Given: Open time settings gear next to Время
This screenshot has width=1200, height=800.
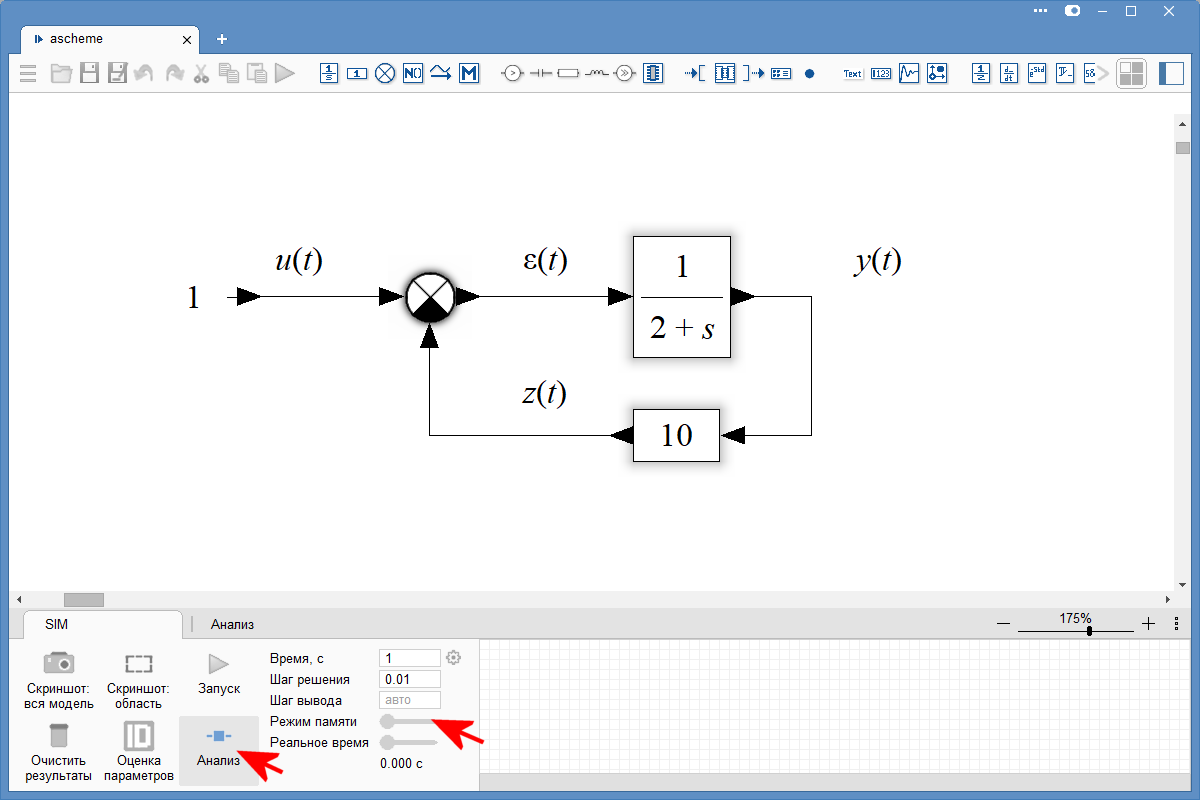Looking at the screenshot, I should 454,658.
